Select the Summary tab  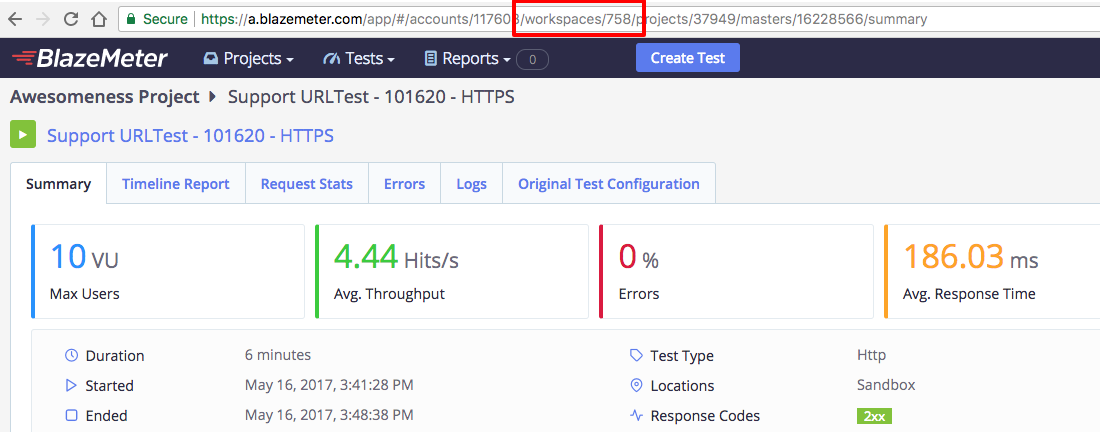[58, 184]
